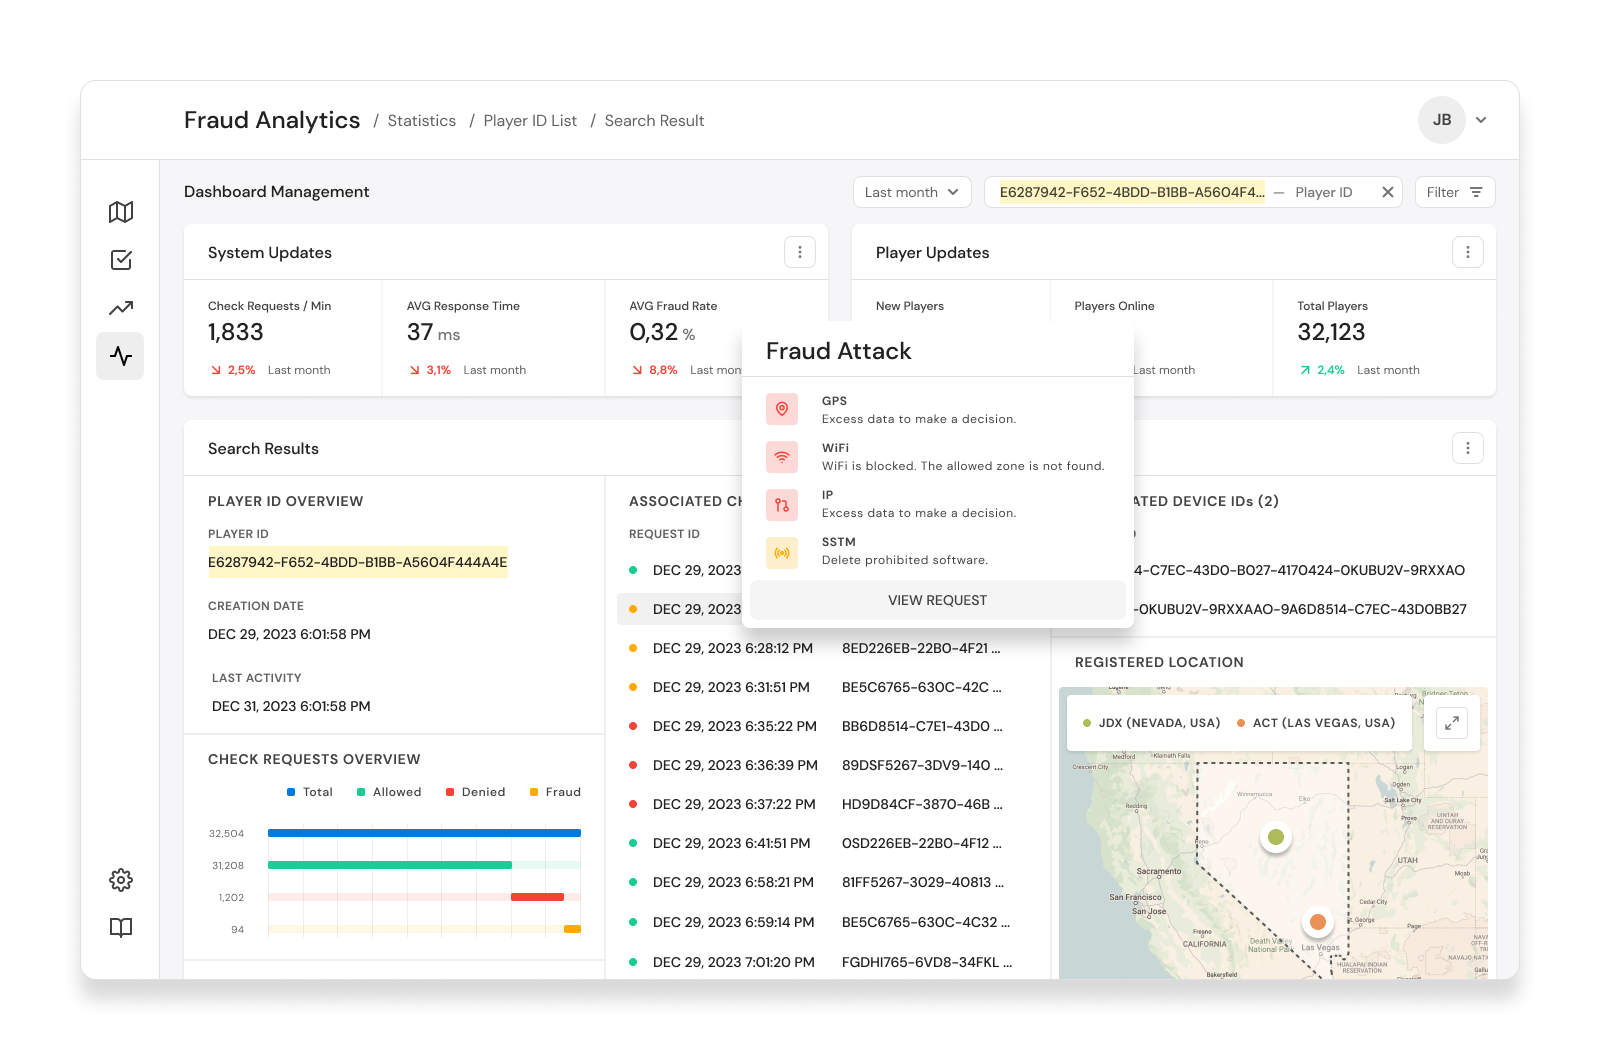The height and width of the screenshot is (1060, 1600).
Task: Open the book documentation sidebar icon
Action: coord(121,928)
